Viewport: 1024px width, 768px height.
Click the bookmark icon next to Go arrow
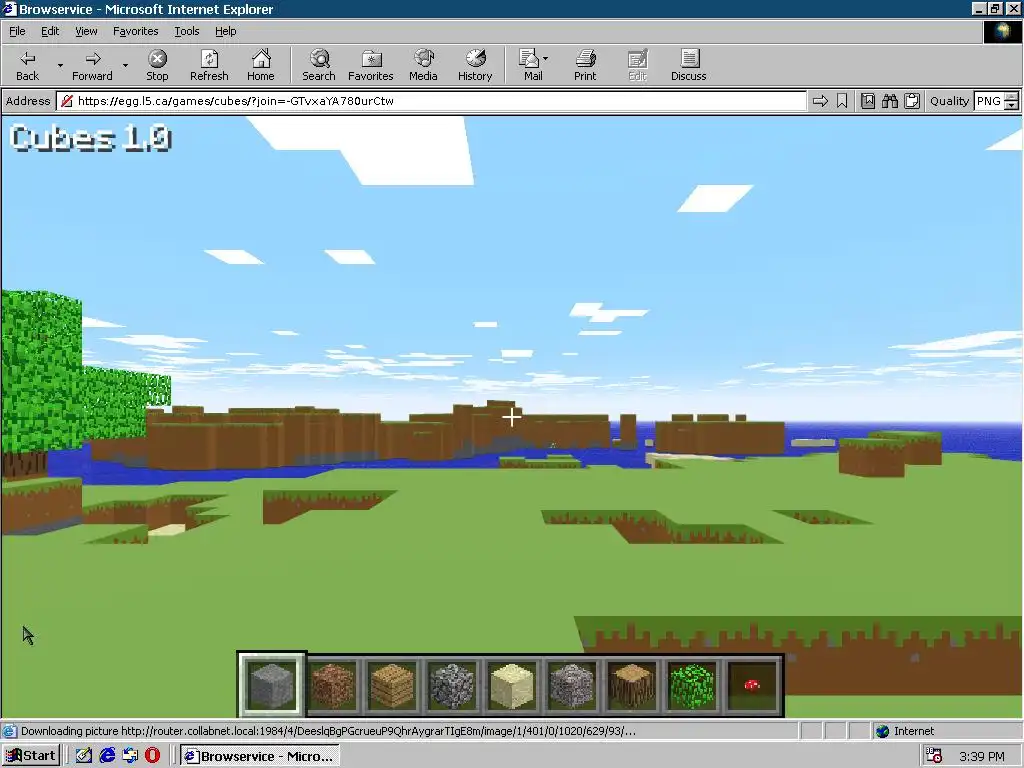[x=842, y=101]
